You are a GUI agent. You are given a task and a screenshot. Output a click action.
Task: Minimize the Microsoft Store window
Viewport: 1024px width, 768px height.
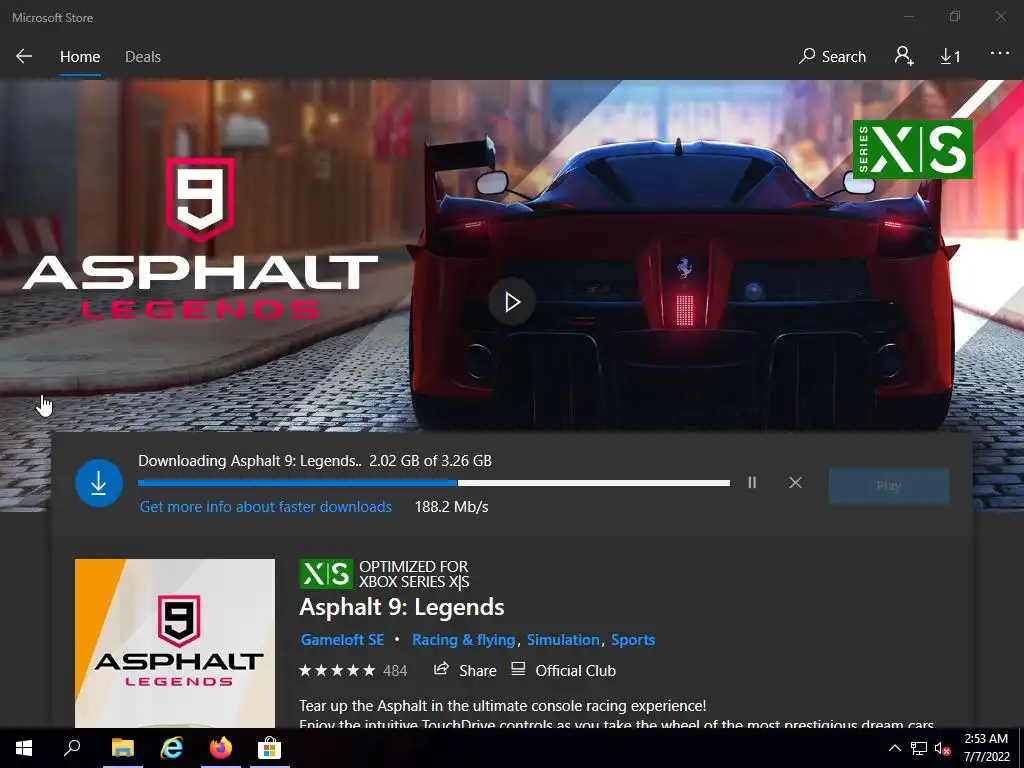(x=910, y=16)
